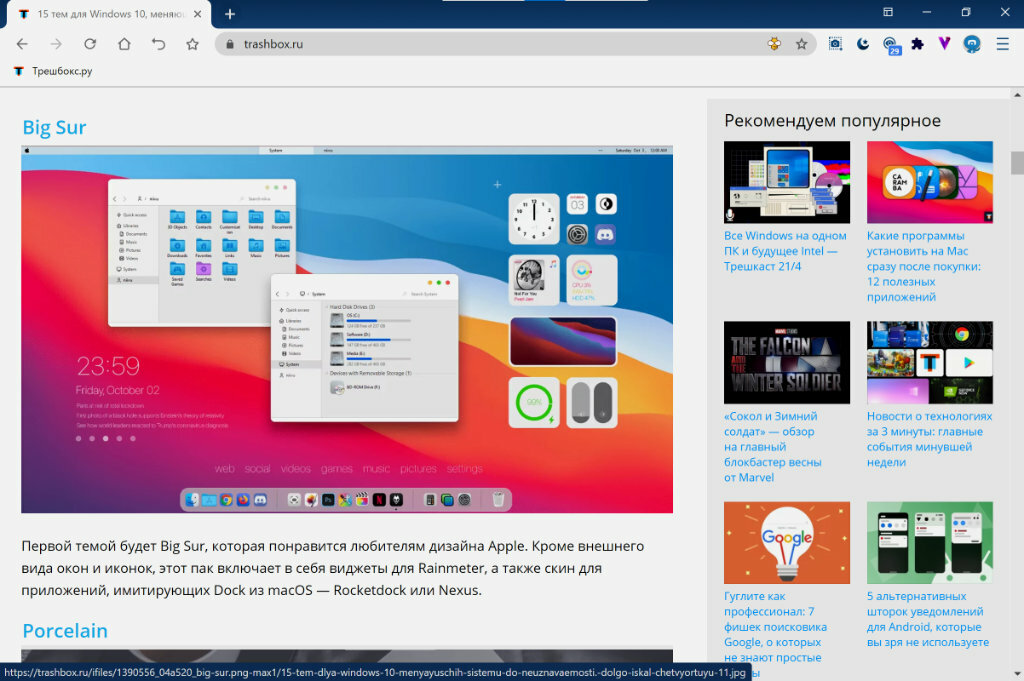Viewport: 1024px width, 681px height.
Task: Take a page screenshot with the camera icon
Action: [x=835, y=44]
